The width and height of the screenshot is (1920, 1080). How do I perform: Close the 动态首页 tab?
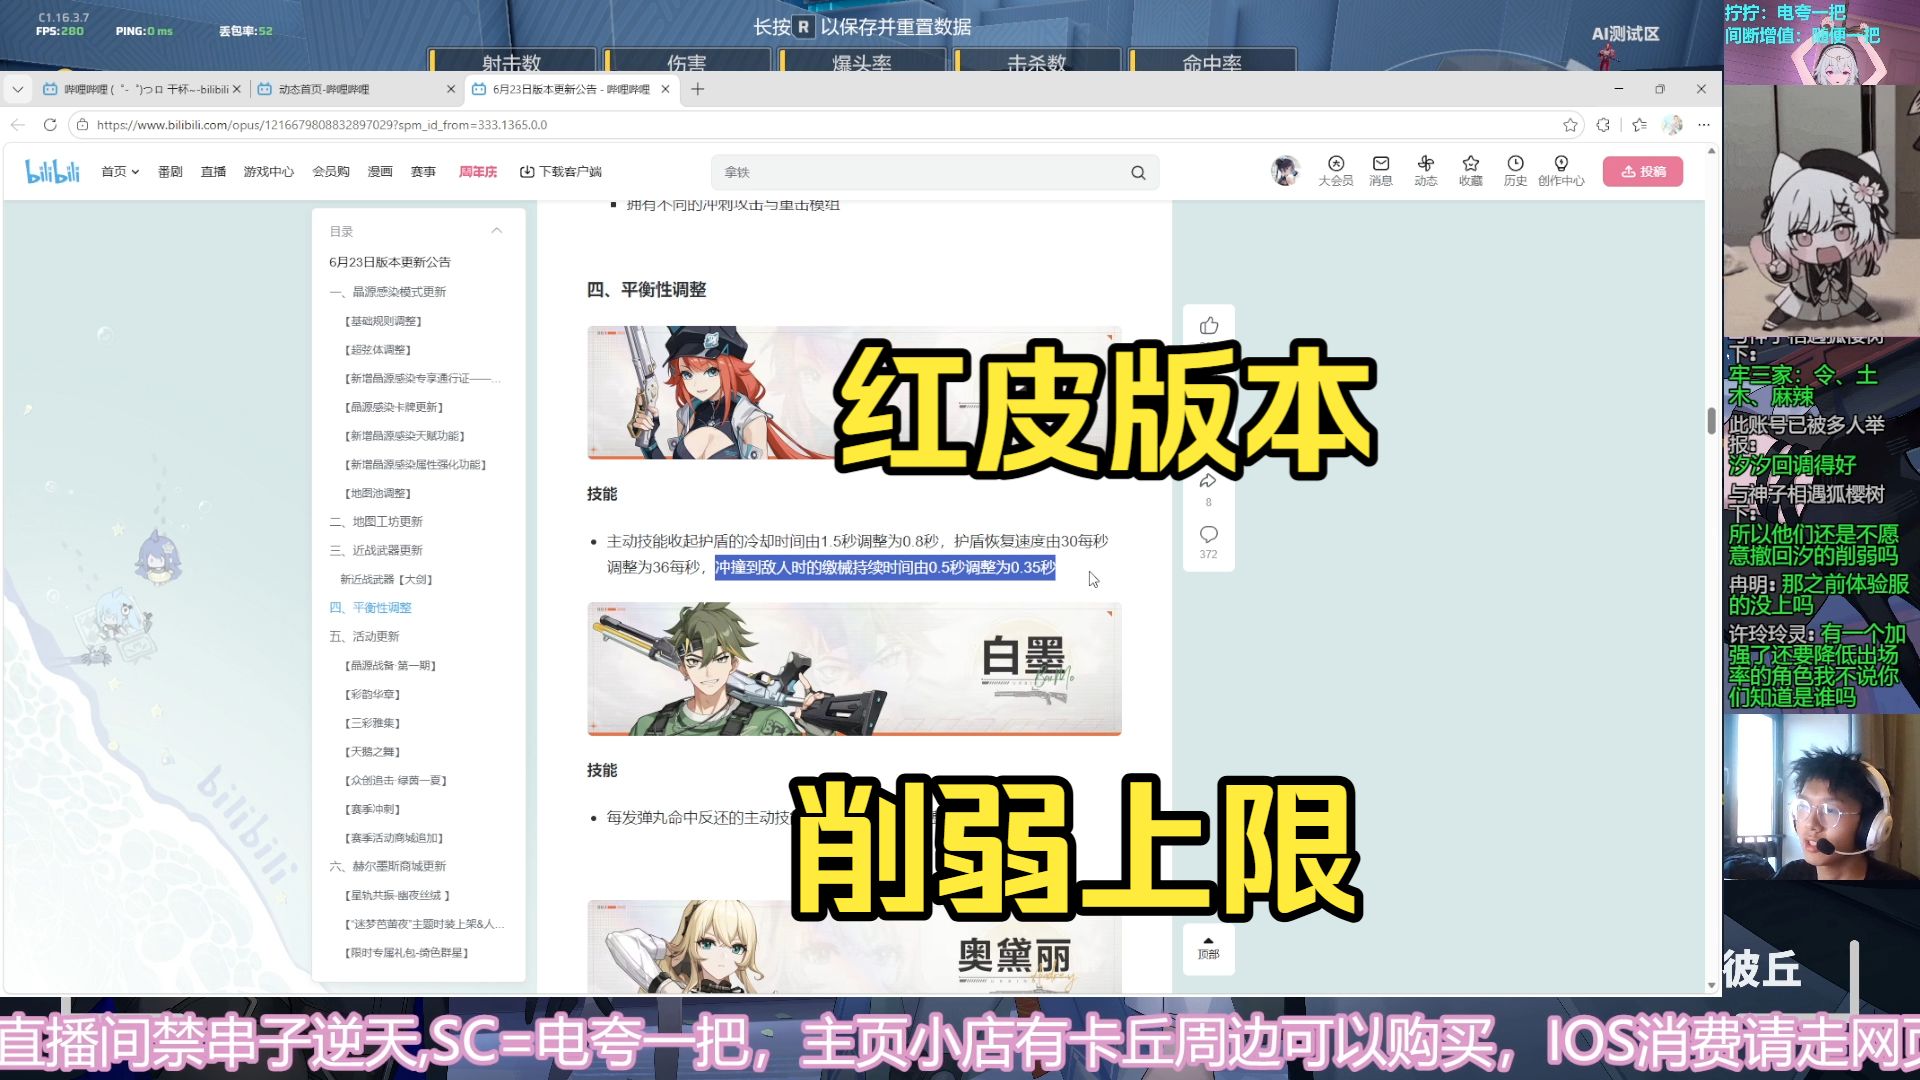click(x=450, y=89)
